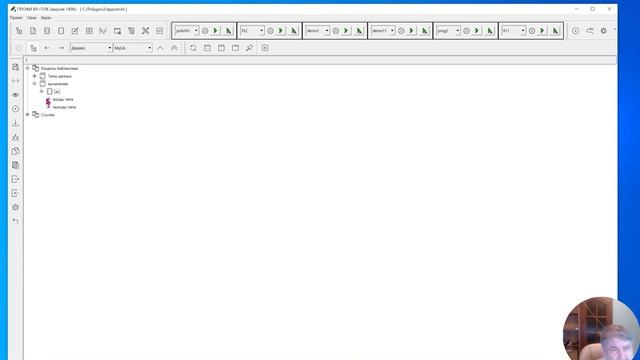Select the Выходы типа tree item
This screenshot has width=640, height=360.
point(64,107)
